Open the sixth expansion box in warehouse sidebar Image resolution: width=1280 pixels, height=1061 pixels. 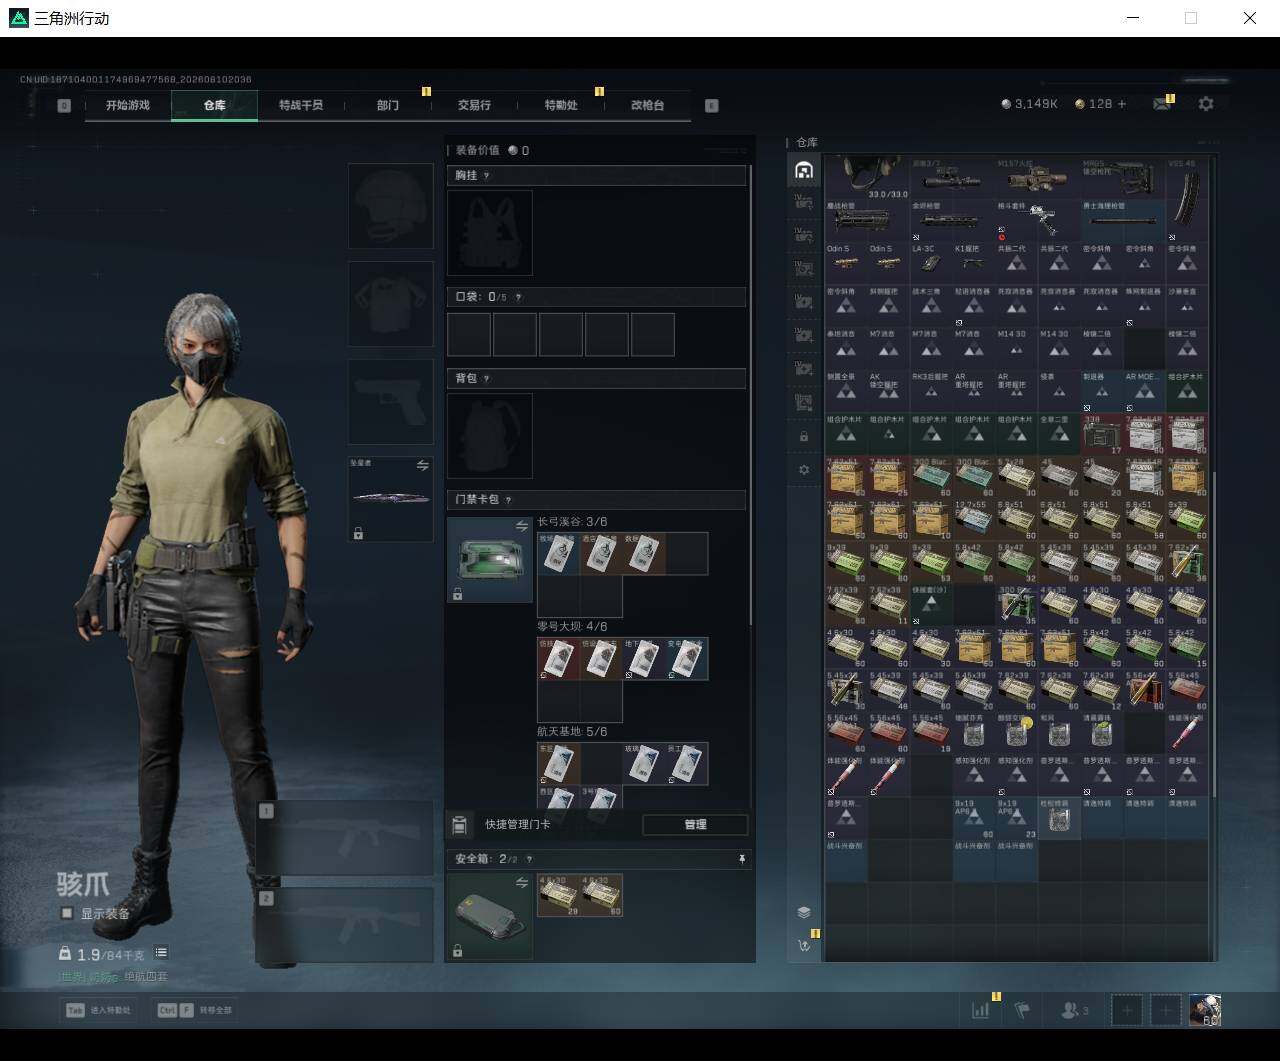(803, 369)
